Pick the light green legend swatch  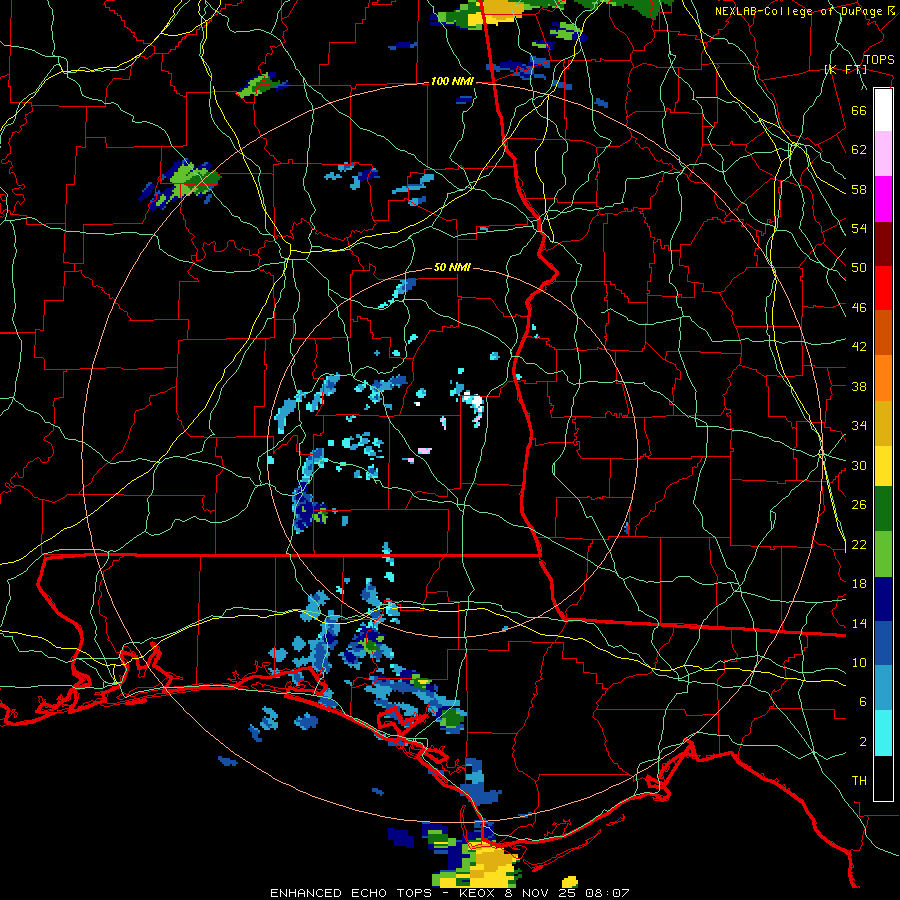883,554
